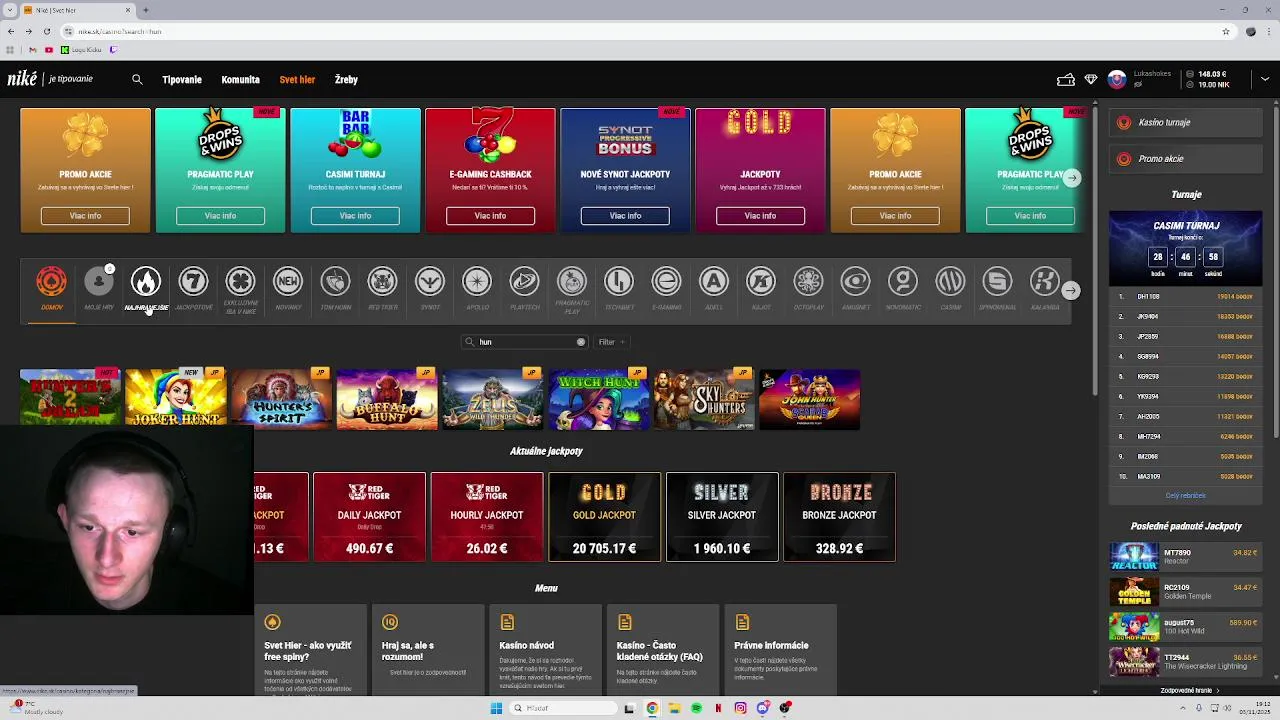Open the Hunter's 2 Dream game
Image resolution: width=1280 pixels, height=720 pixels.
coord(70,398)
